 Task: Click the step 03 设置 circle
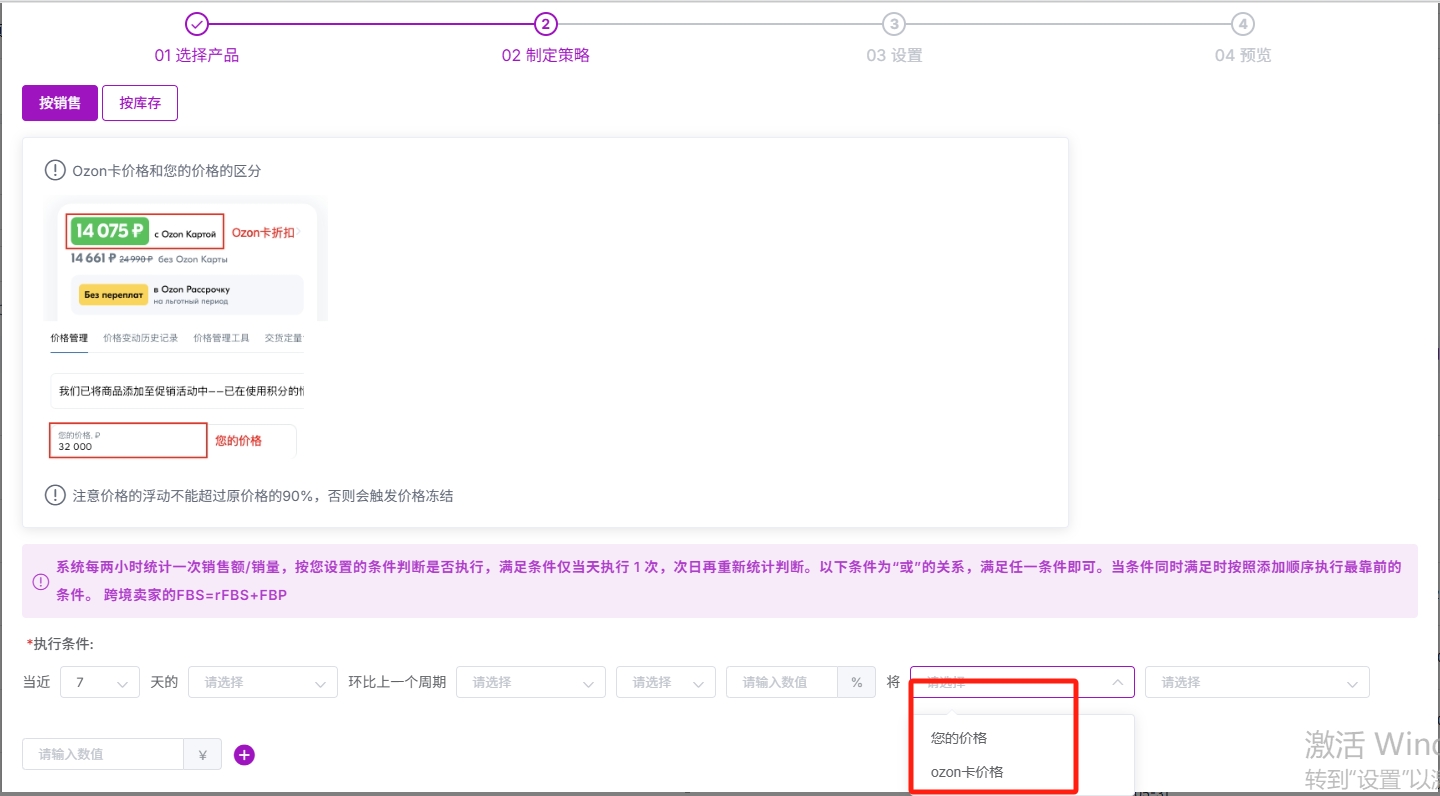point(893,24)
